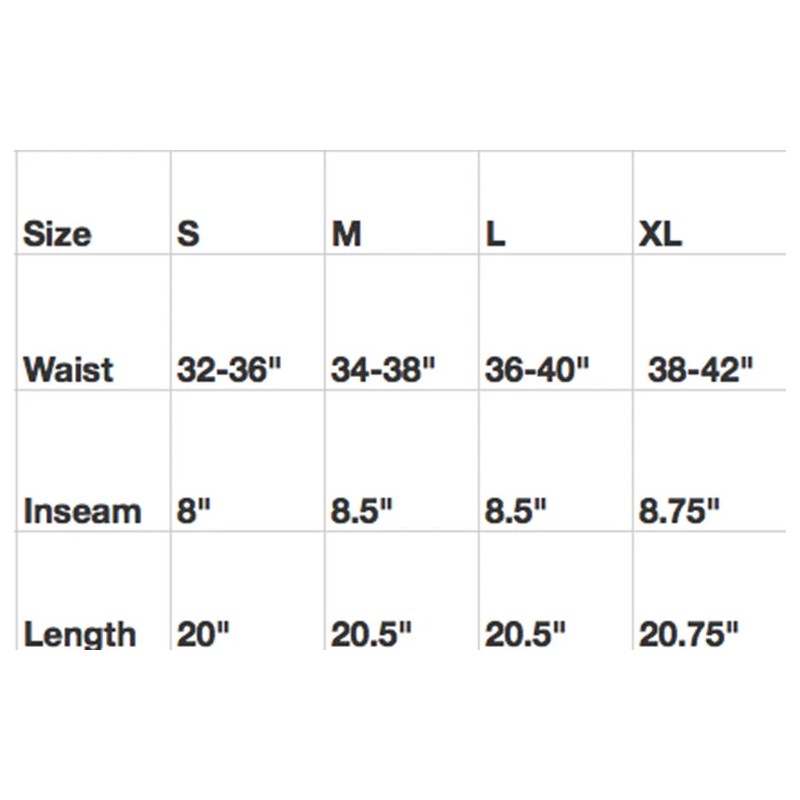The height and width of the screenshot is (800, 800).
Task: Click the 20.5" length cell under M
Action: pyautogui.click(x=372, y=633)
